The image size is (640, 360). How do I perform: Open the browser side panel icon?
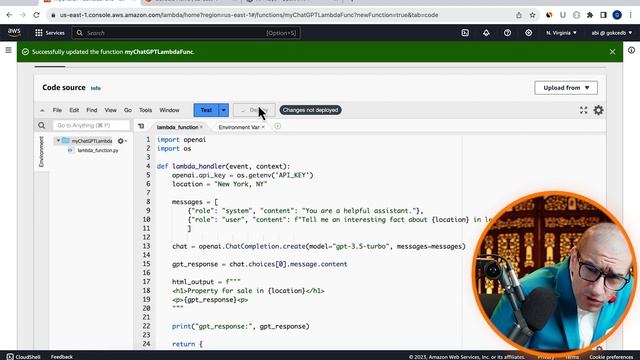[x=603, y=15]
